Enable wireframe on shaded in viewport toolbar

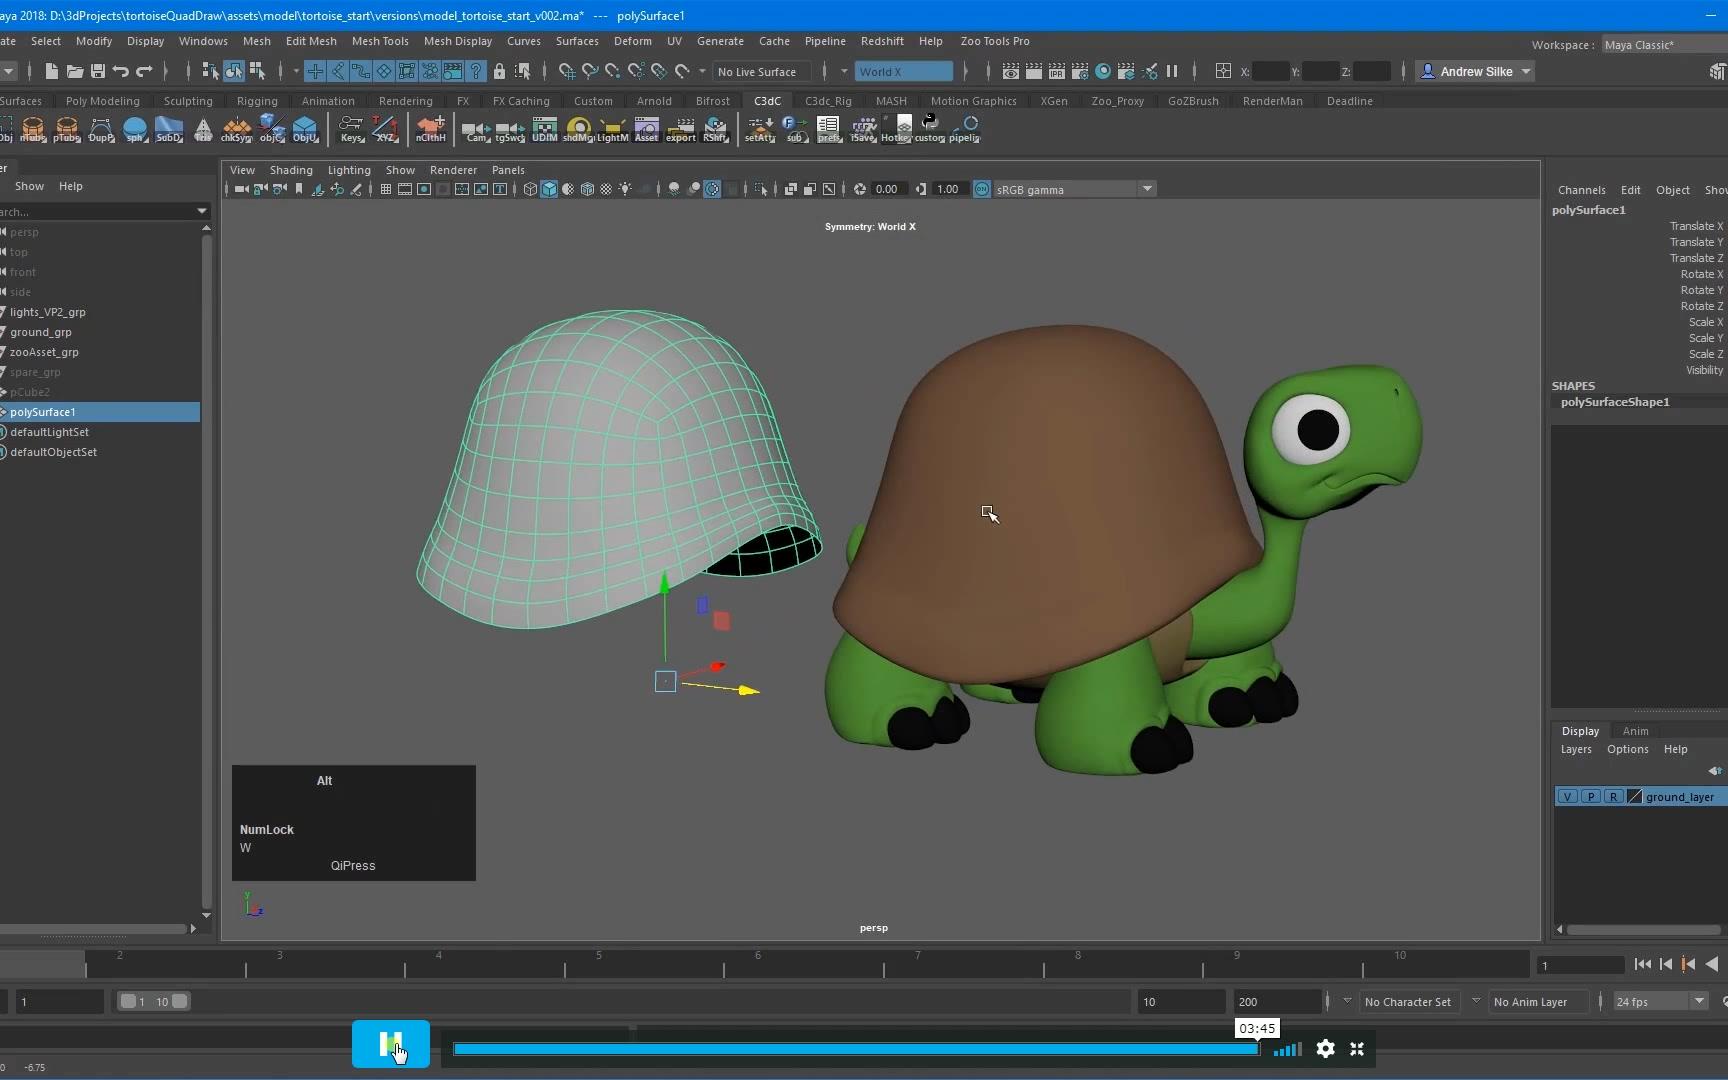click(x=588, y=189)
